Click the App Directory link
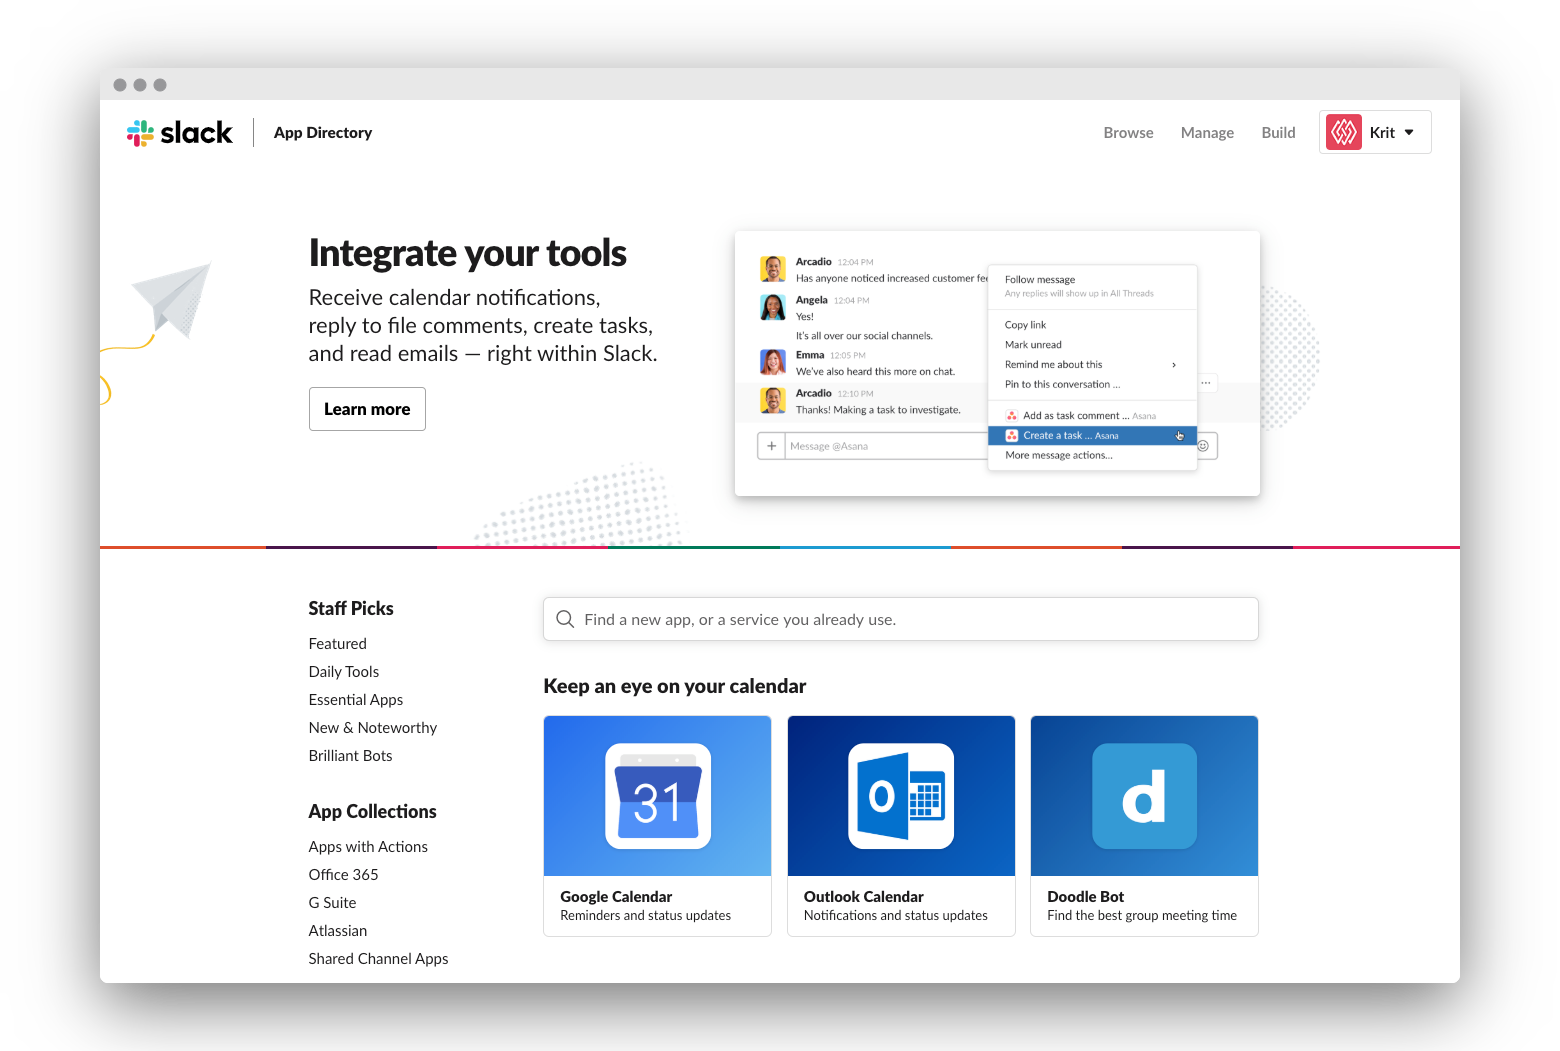1560x1051 pixels. pyautogui.click(x=323, y=132)
